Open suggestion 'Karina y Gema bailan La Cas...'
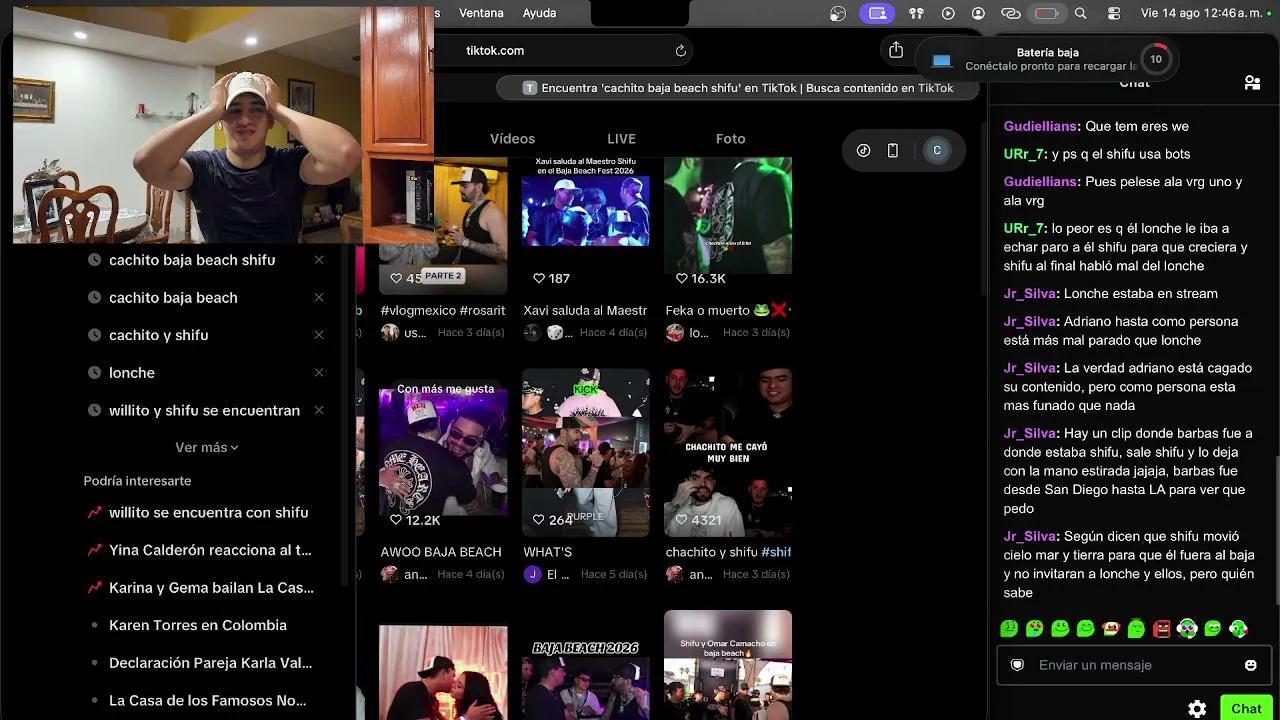Image resolution: width=1280 pixels, height=720 pixels. pos(211,588)
